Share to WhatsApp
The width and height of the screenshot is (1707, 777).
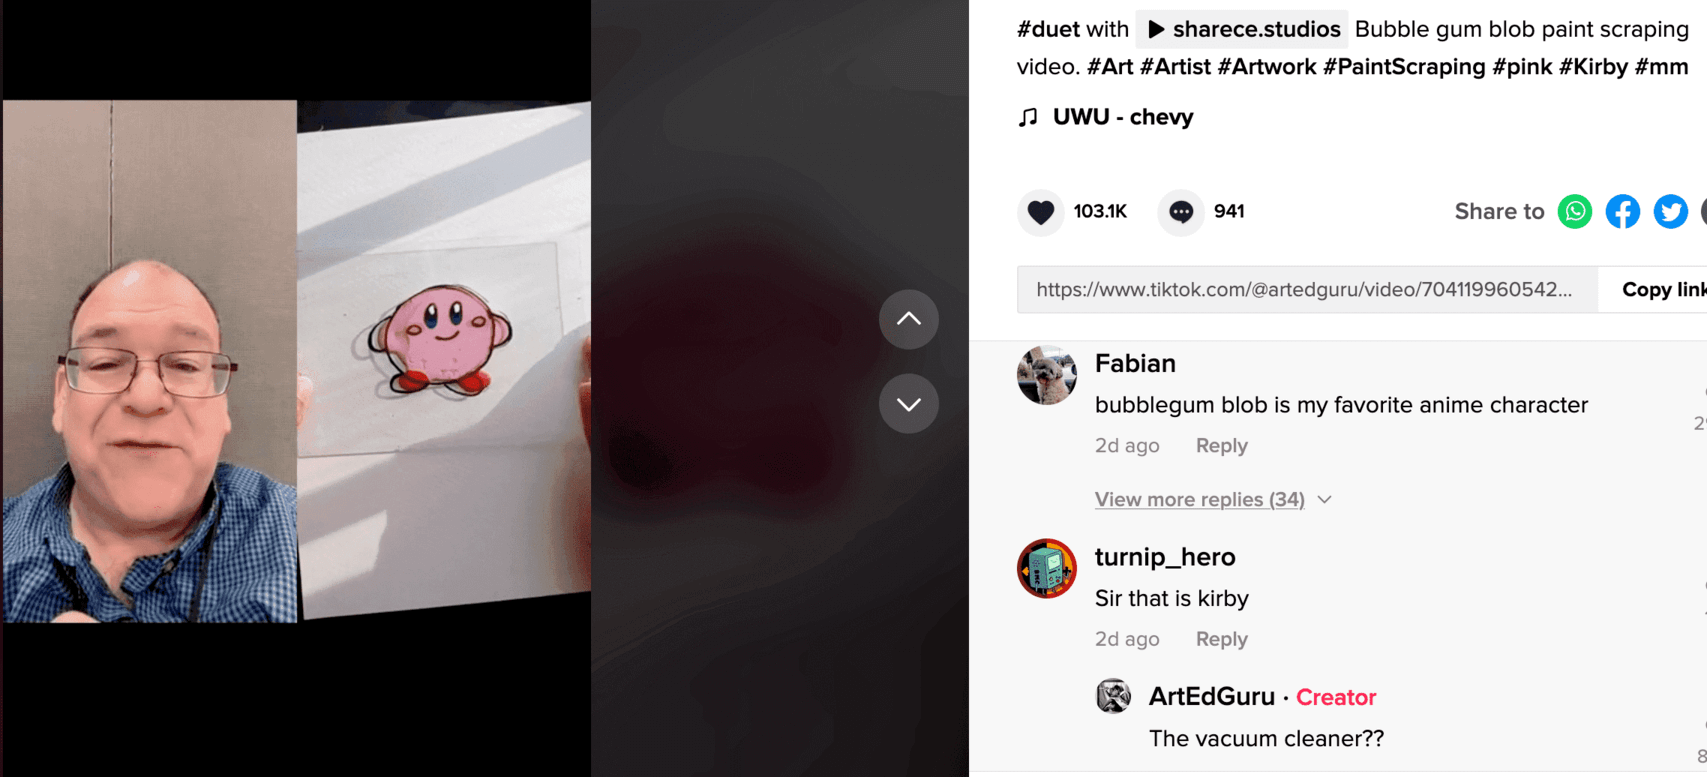[x=1575, y=212]
